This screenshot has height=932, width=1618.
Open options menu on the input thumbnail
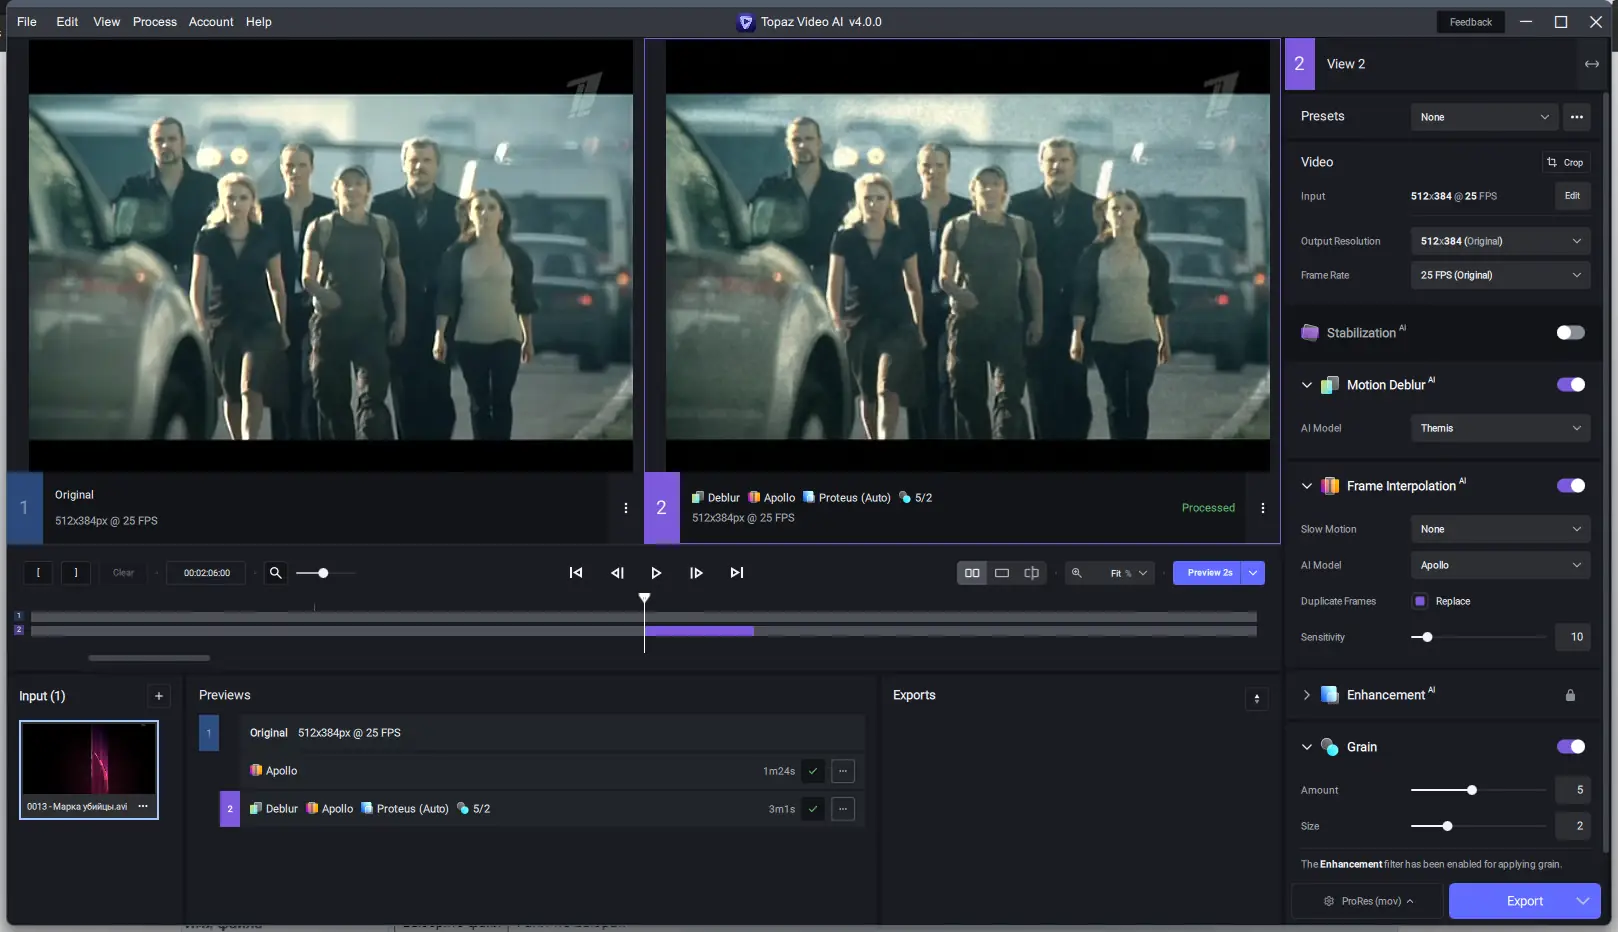[x=143, y=806]
